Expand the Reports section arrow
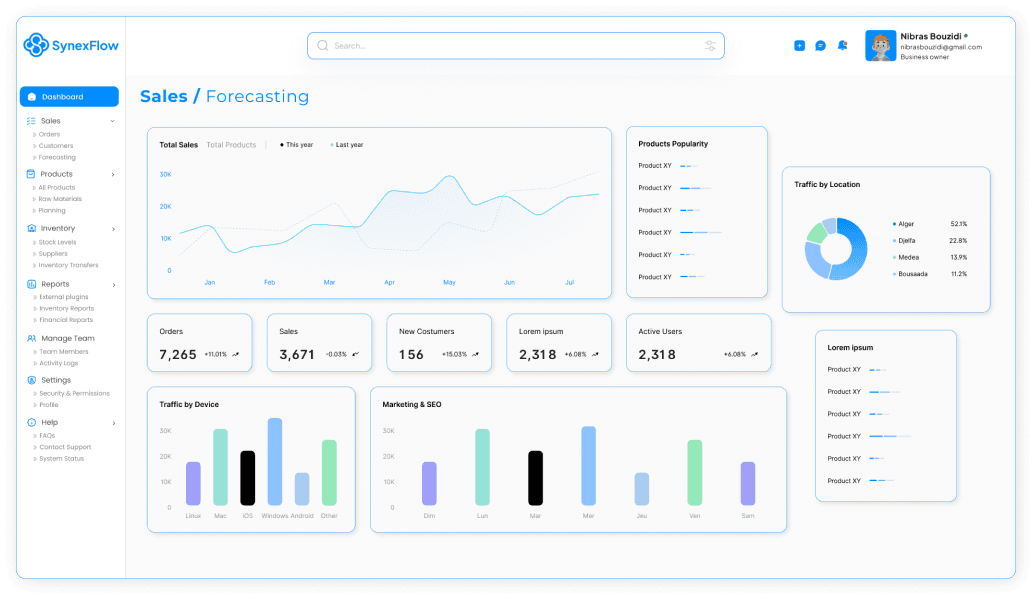The width and height of the screenshot is (1036, 599). coord(111,283)
